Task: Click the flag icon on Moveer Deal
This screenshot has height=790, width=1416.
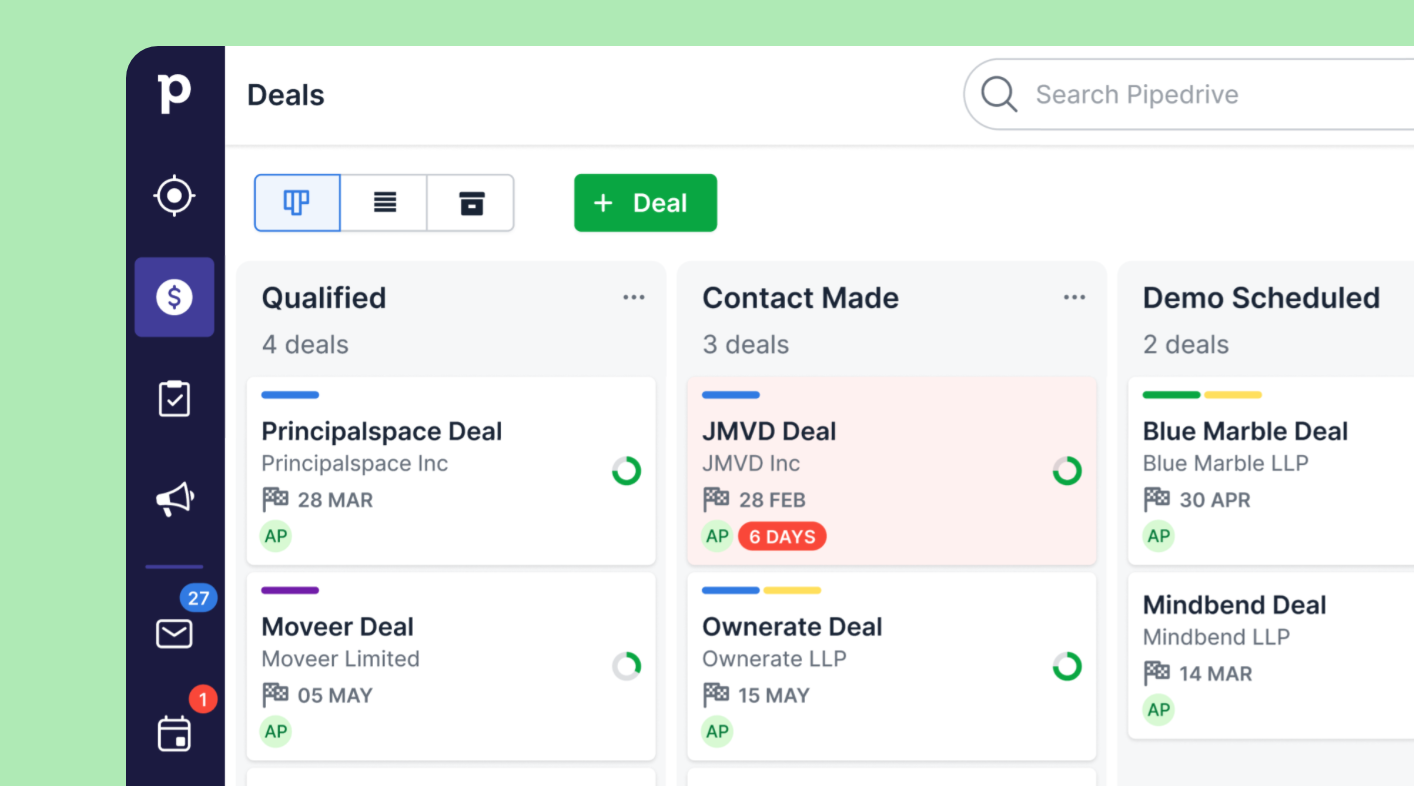Action: click(x=275, y=695)
